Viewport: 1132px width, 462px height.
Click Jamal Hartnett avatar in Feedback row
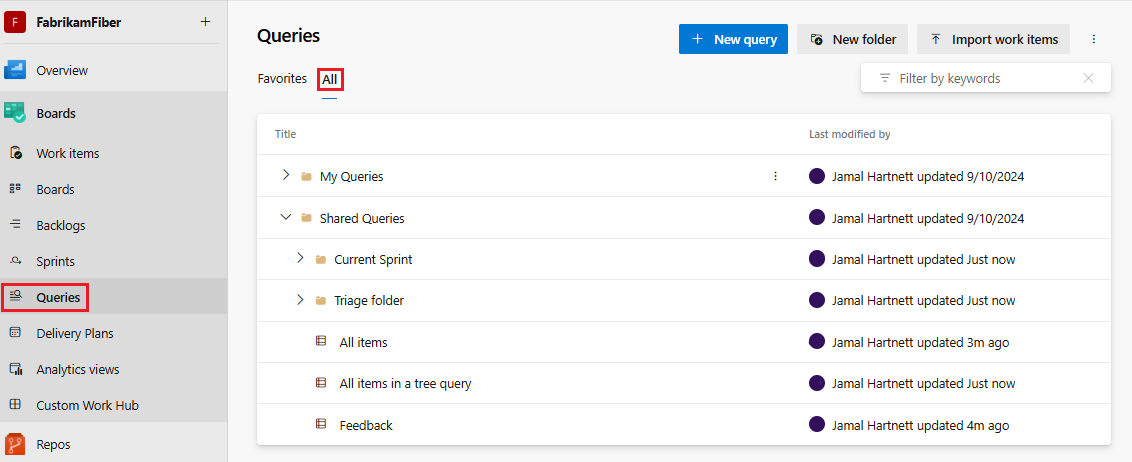pyautogui.click(x=817, y=424)
